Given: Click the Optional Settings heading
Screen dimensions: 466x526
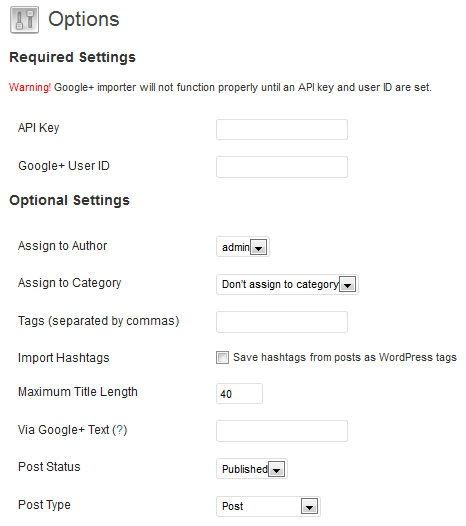Looking at the screenshot, I should (69, 201).
